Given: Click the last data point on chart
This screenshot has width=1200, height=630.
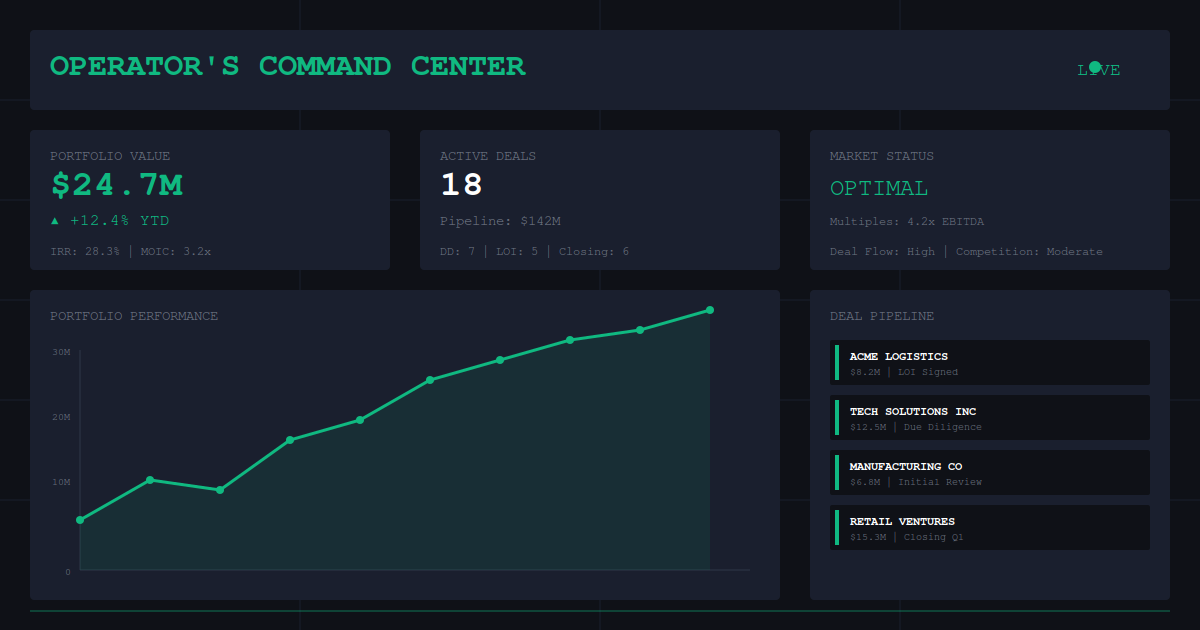Looking at the screenshot, I should click(710, 310).
